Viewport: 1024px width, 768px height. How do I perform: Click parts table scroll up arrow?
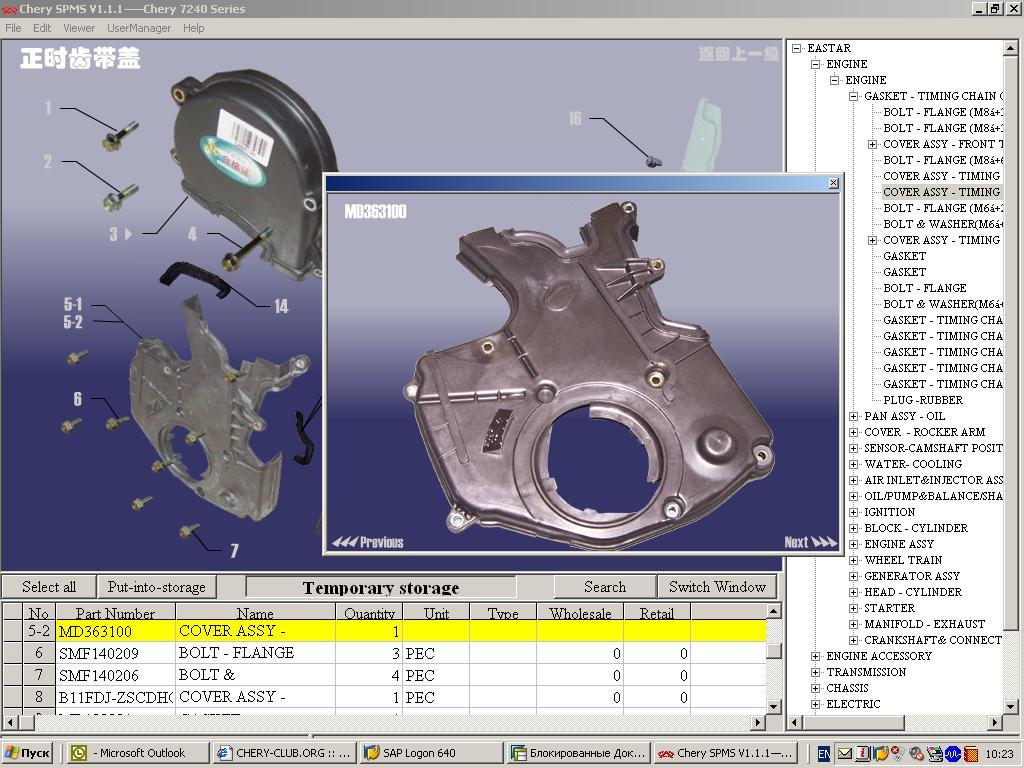773,611
